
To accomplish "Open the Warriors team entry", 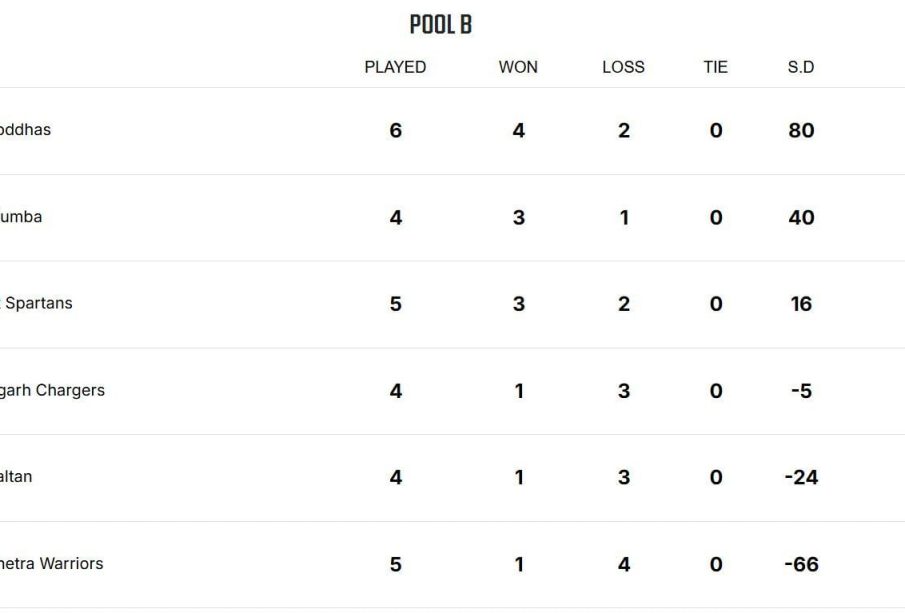I will (x=52, y=563).
